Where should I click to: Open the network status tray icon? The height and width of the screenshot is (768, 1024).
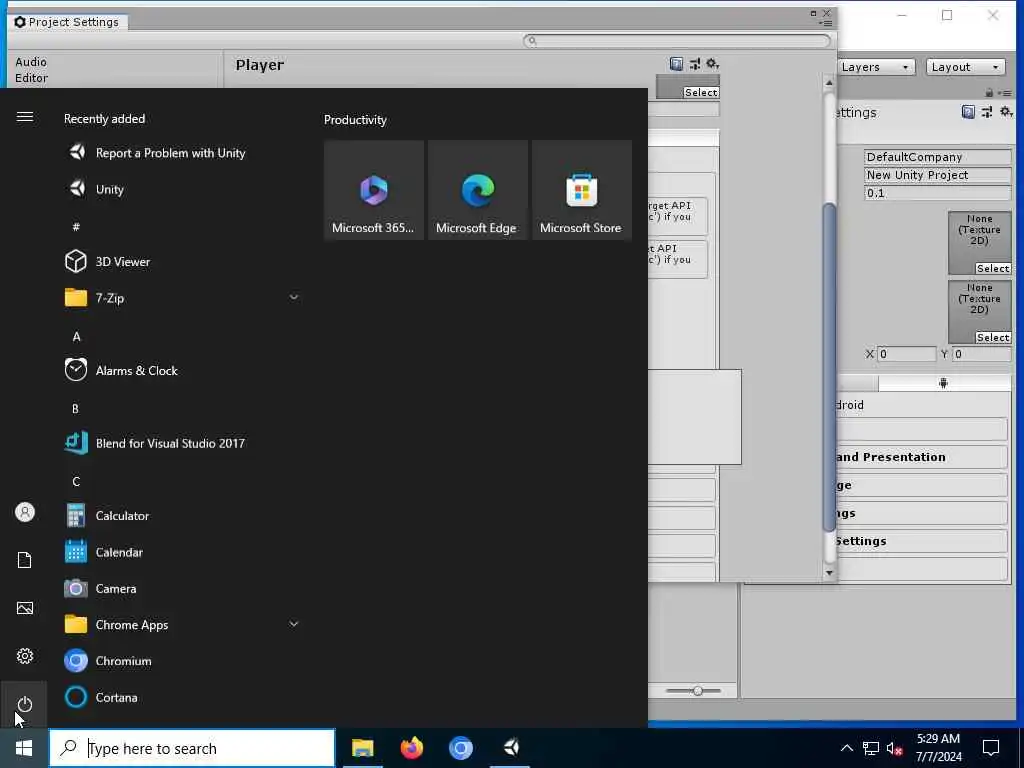point(871,748)
